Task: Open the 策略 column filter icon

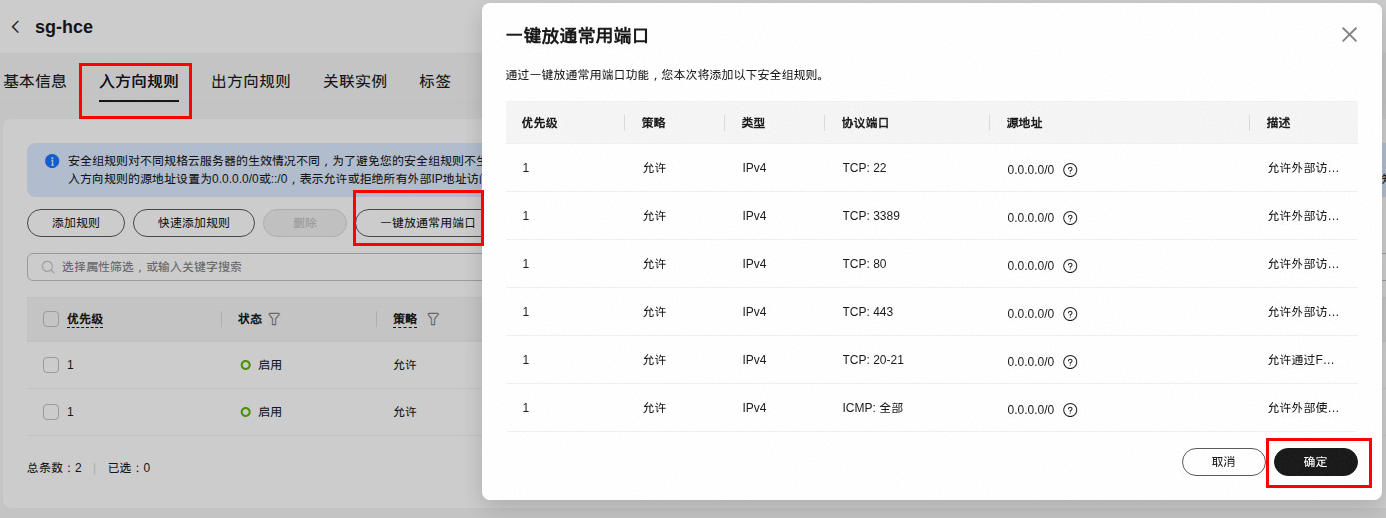Action: 433,319
